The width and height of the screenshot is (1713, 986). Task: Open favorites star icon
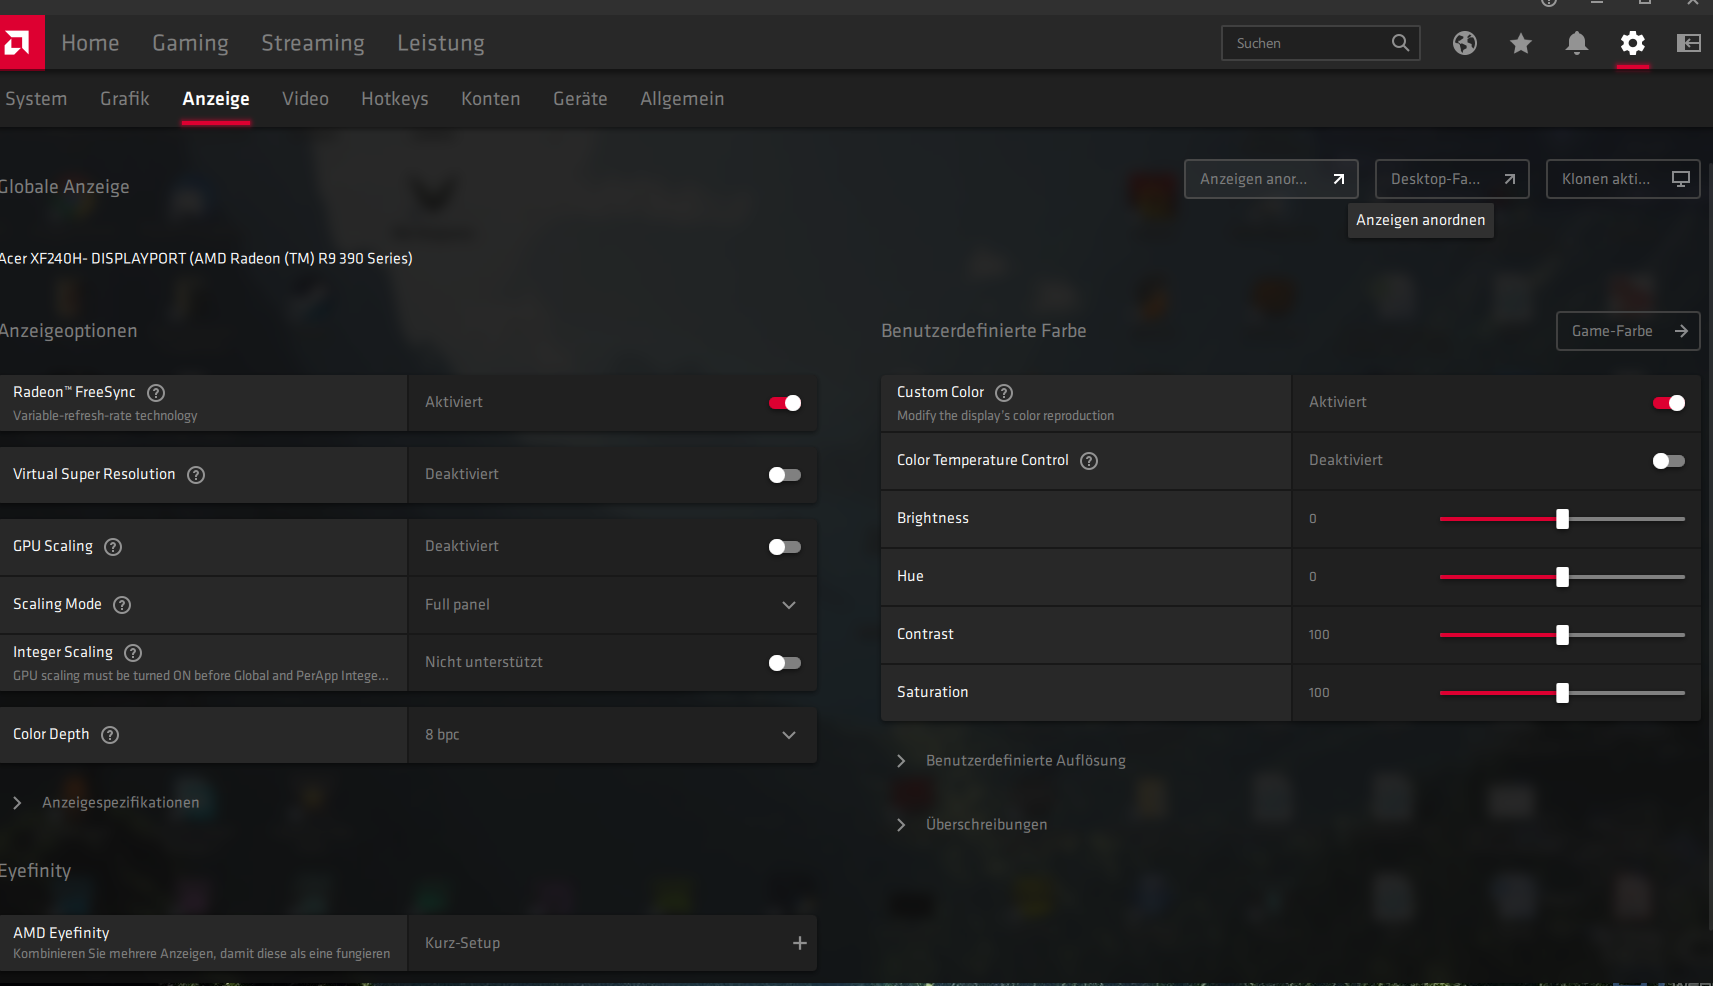click(1521, 43)
